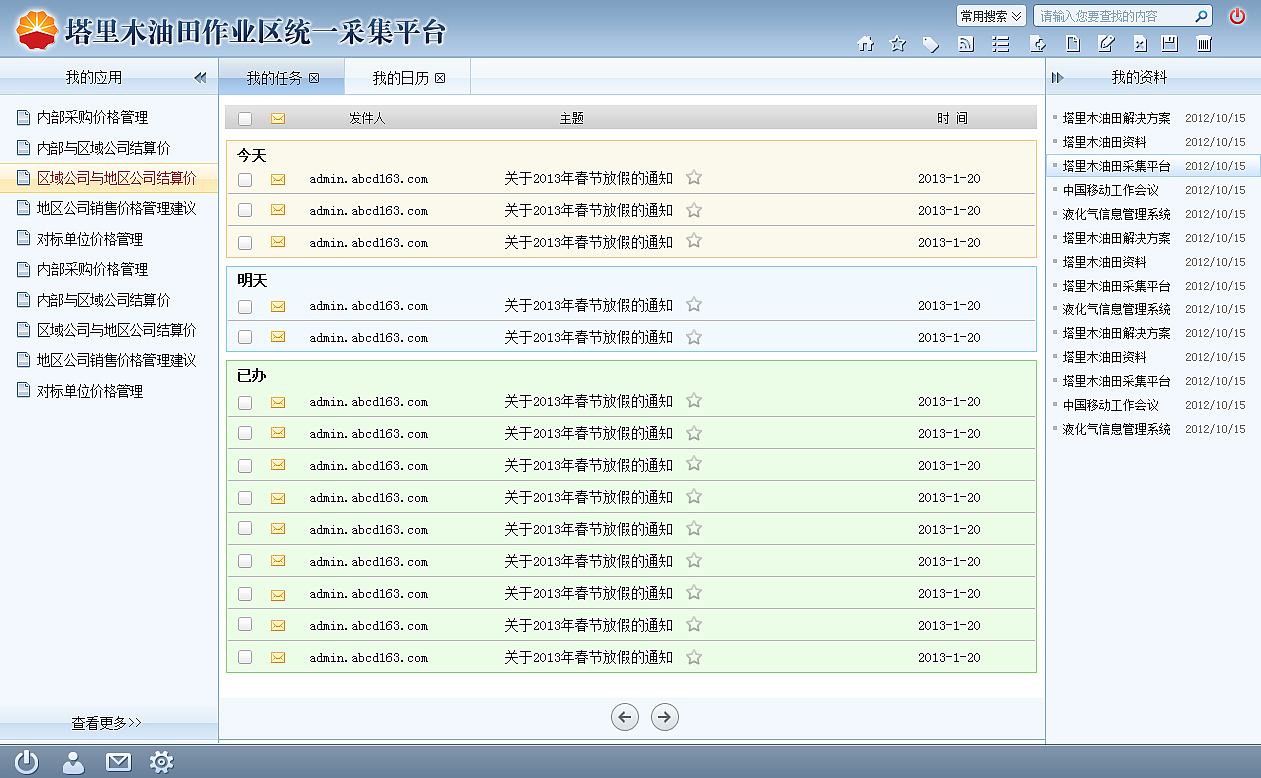The width and height of the screenshot is (1261, 778).
Task: Click the 我的应用 panel title
Action: [x=94, y=77]
